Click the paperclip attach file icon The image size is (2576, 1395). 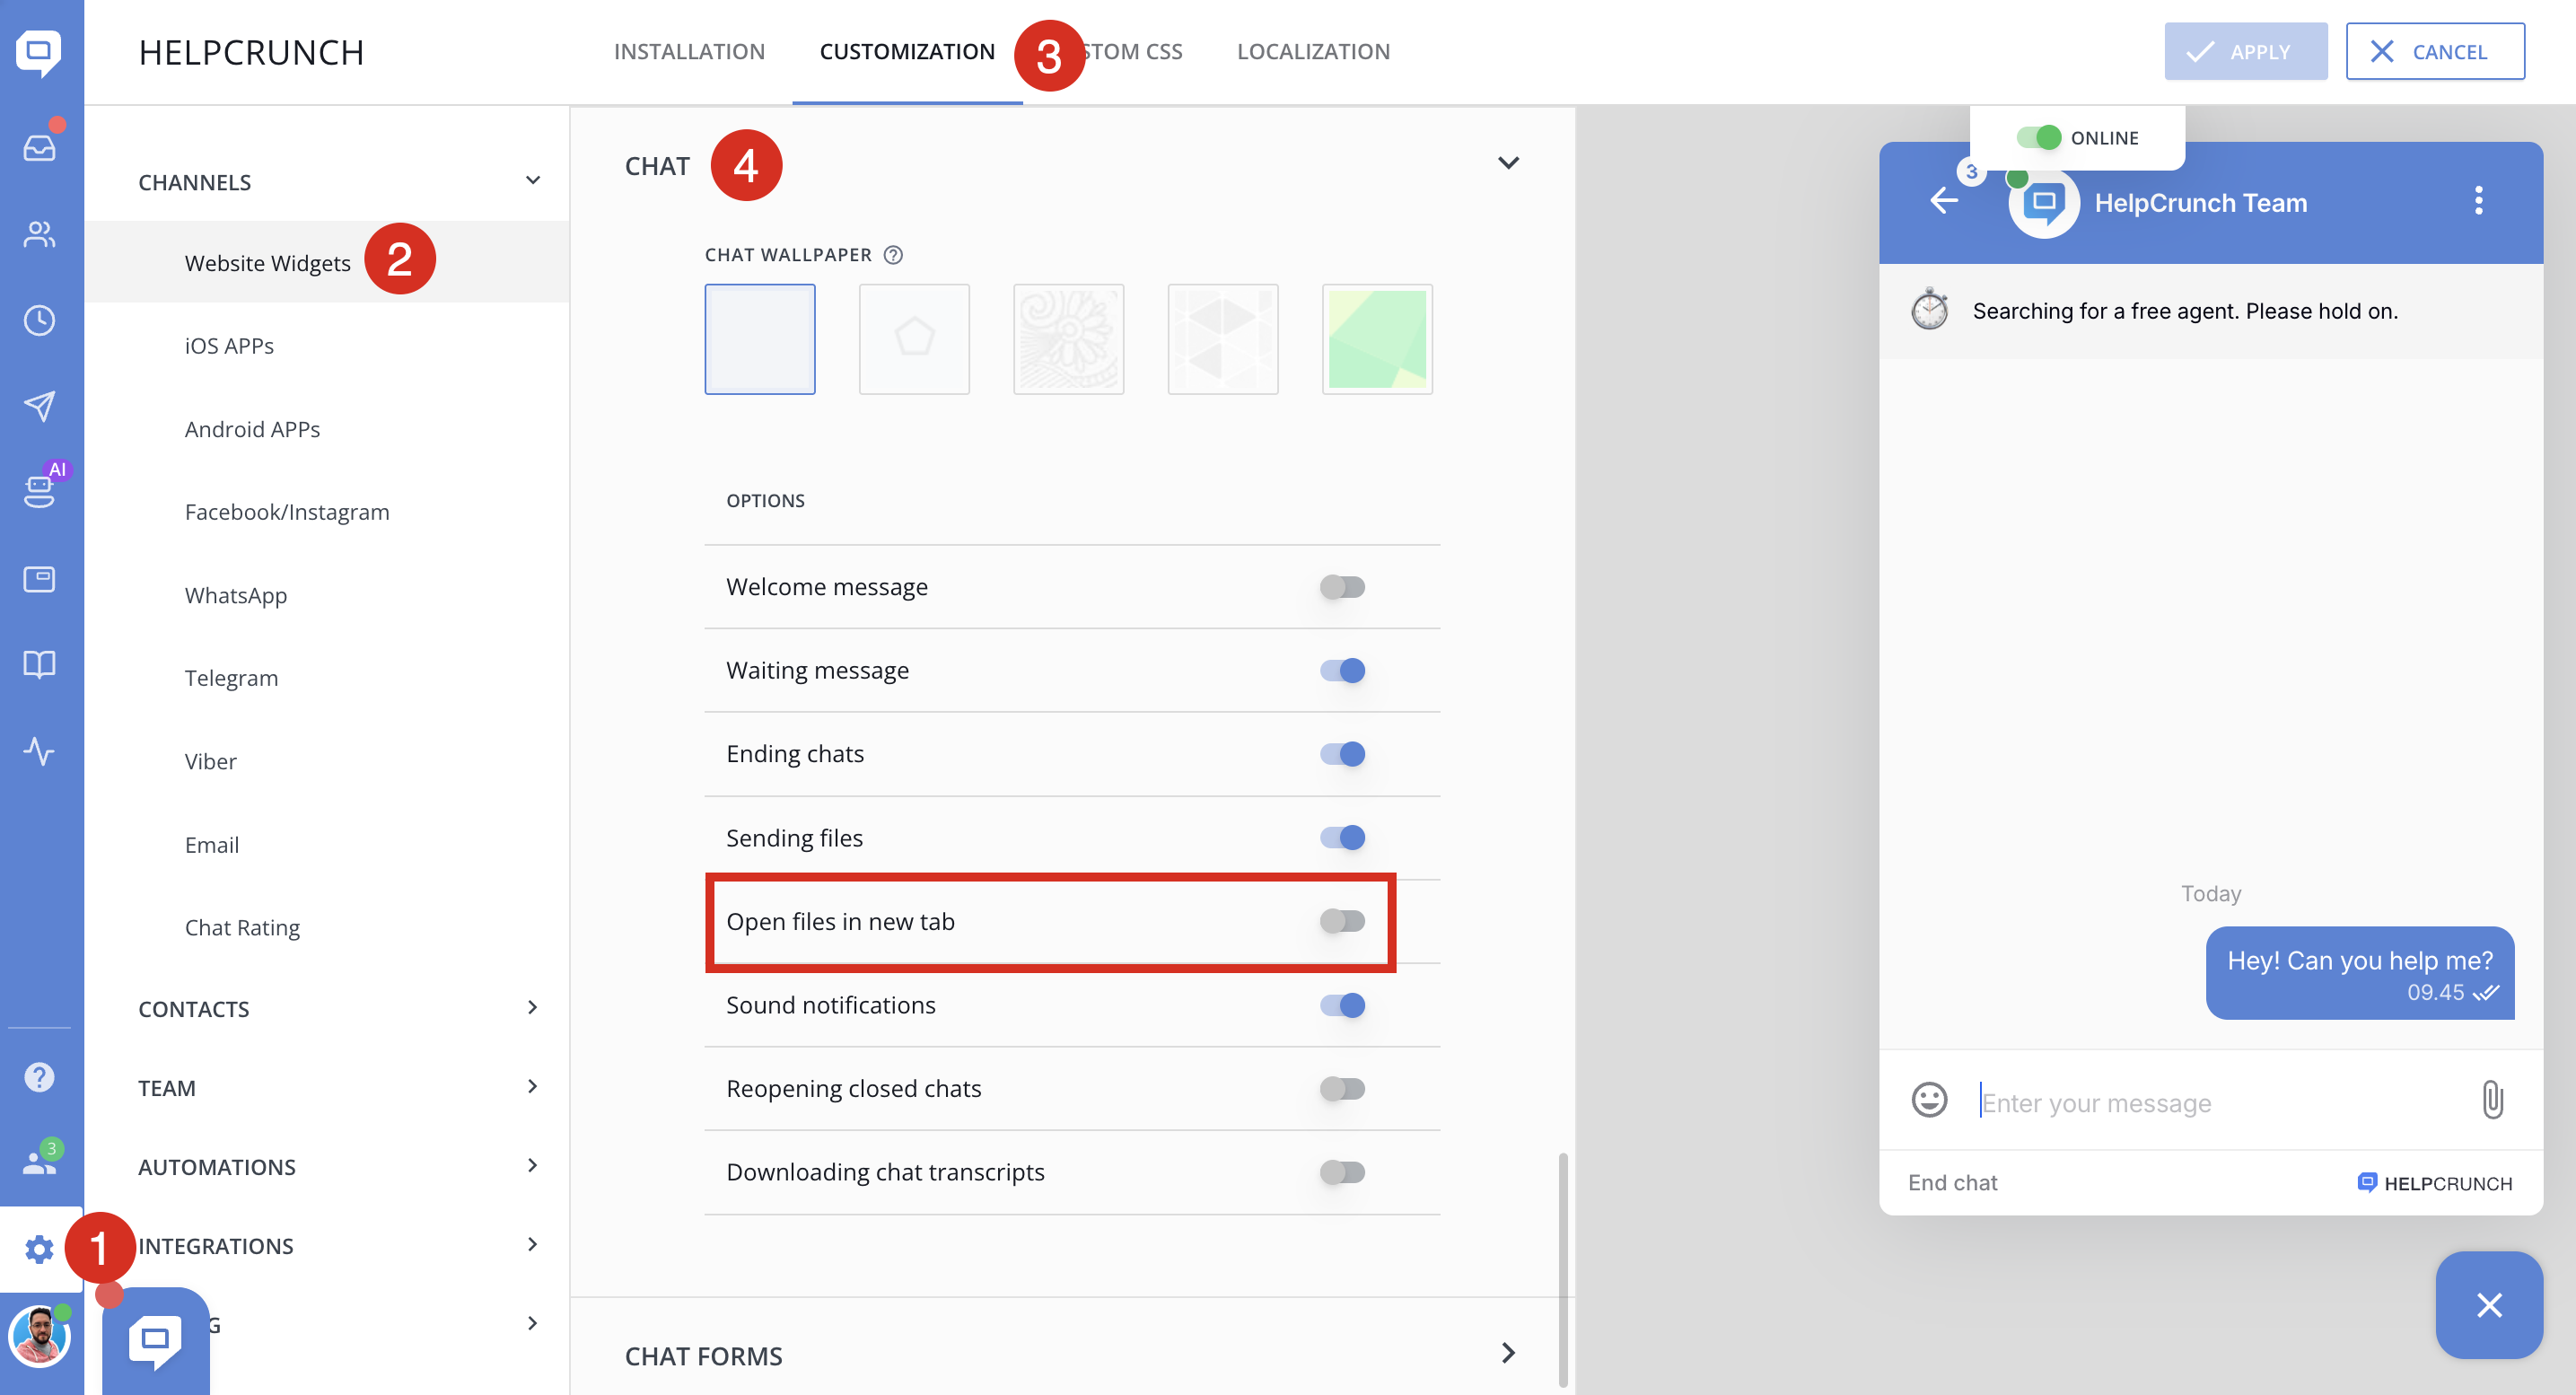tap(2492, 1100)
